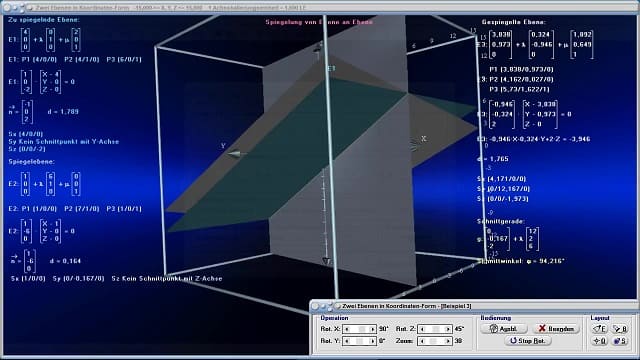Click the 'Spiegelebene:' label

pyautogui.click(x=31, y=162)
